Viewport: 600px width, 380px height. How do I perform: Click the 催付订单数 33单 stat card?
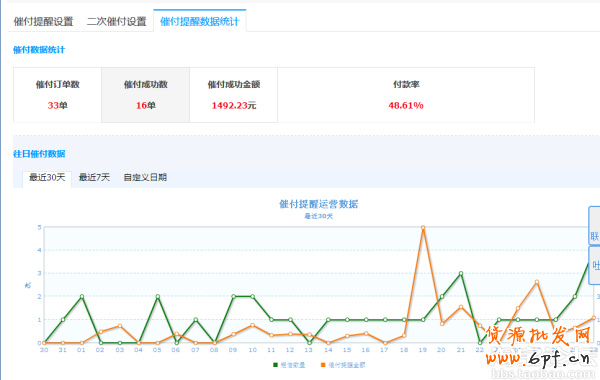(x=58, y=95)
